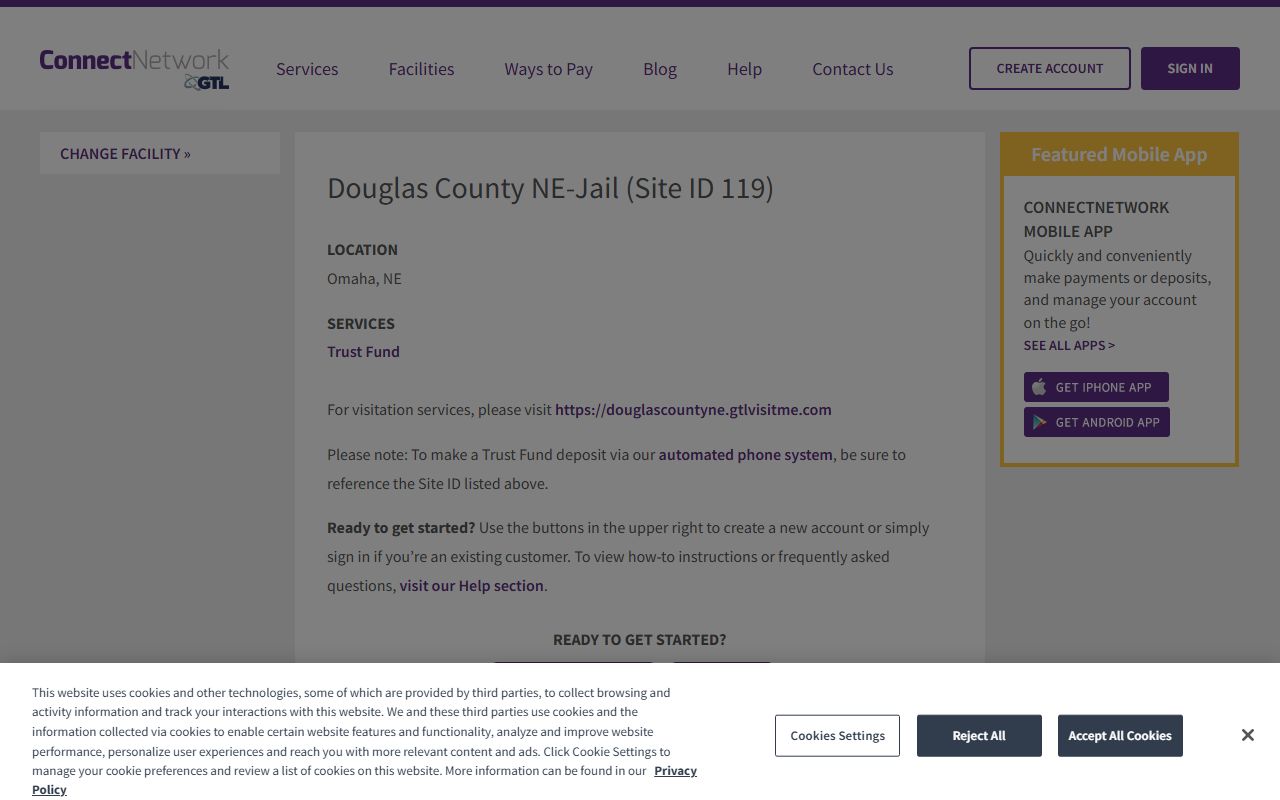Click the Douglas County NE-Jail heading
Image resolution: width=1280 pixels, height=800 pixels.
[550, 188]
